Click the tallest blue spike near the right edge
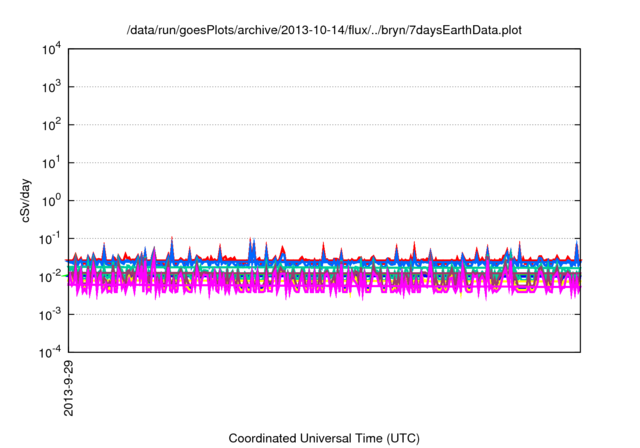The height and width of the screenshot is (448, 640). (x=576, y=246)
